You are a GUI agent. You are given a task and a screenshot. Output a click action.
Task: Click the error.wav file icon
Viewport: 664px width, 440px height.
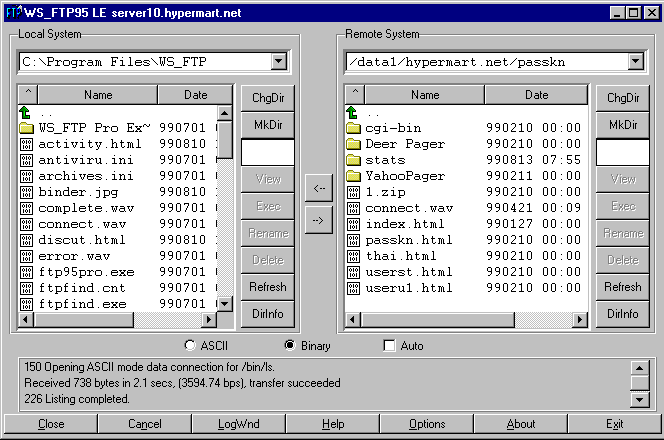point(26,256)
